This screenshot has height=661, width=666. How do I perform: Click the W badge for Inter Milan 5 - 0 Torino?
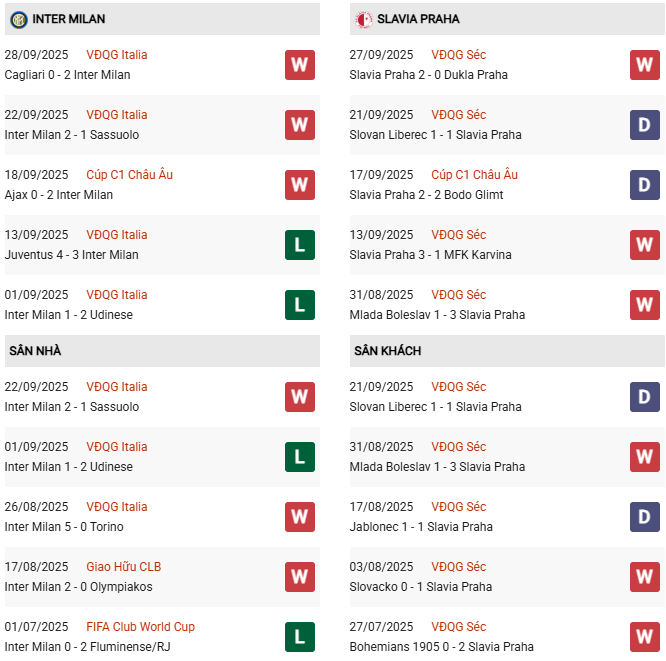click(x=299, y=517)
